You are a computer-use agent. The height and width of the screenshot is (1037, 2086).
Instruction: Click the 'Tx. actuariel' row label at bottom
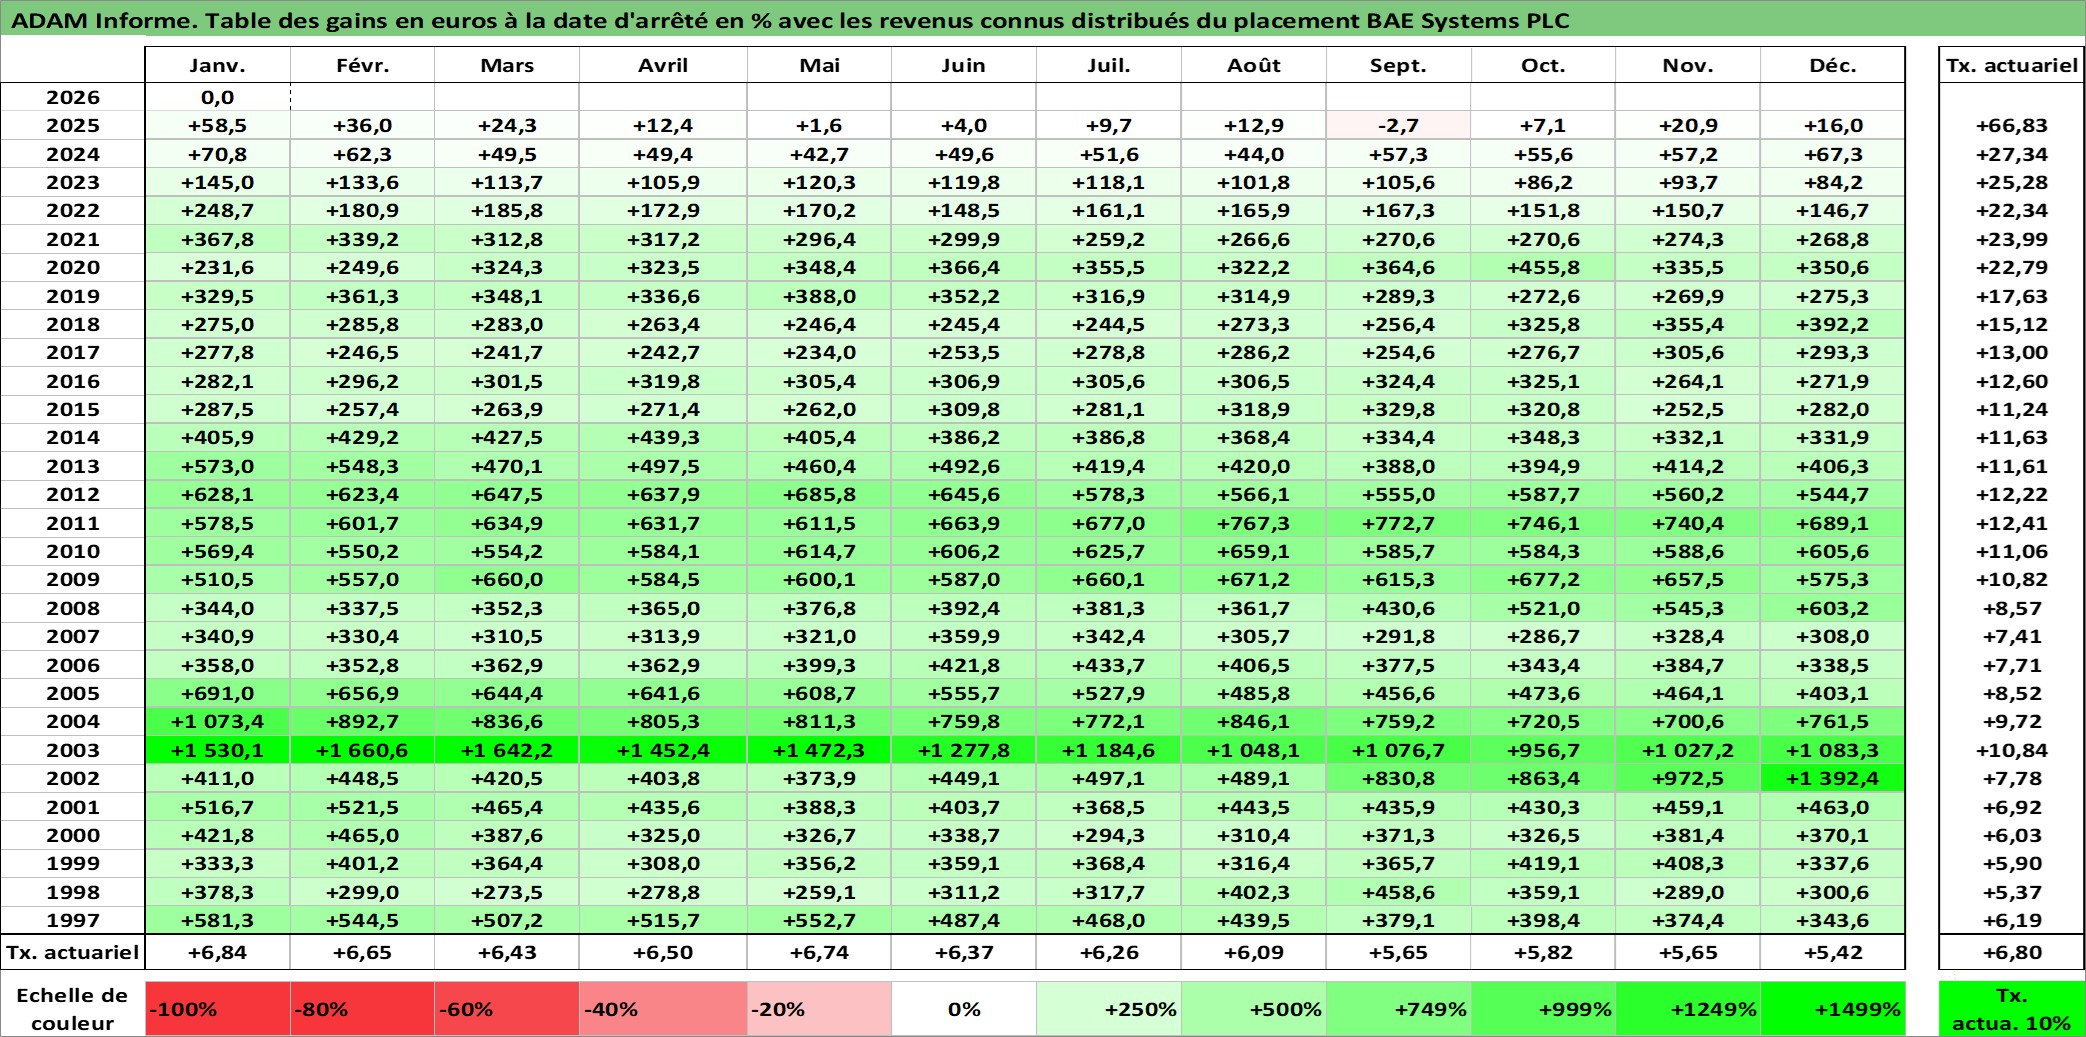coord(73,952)
